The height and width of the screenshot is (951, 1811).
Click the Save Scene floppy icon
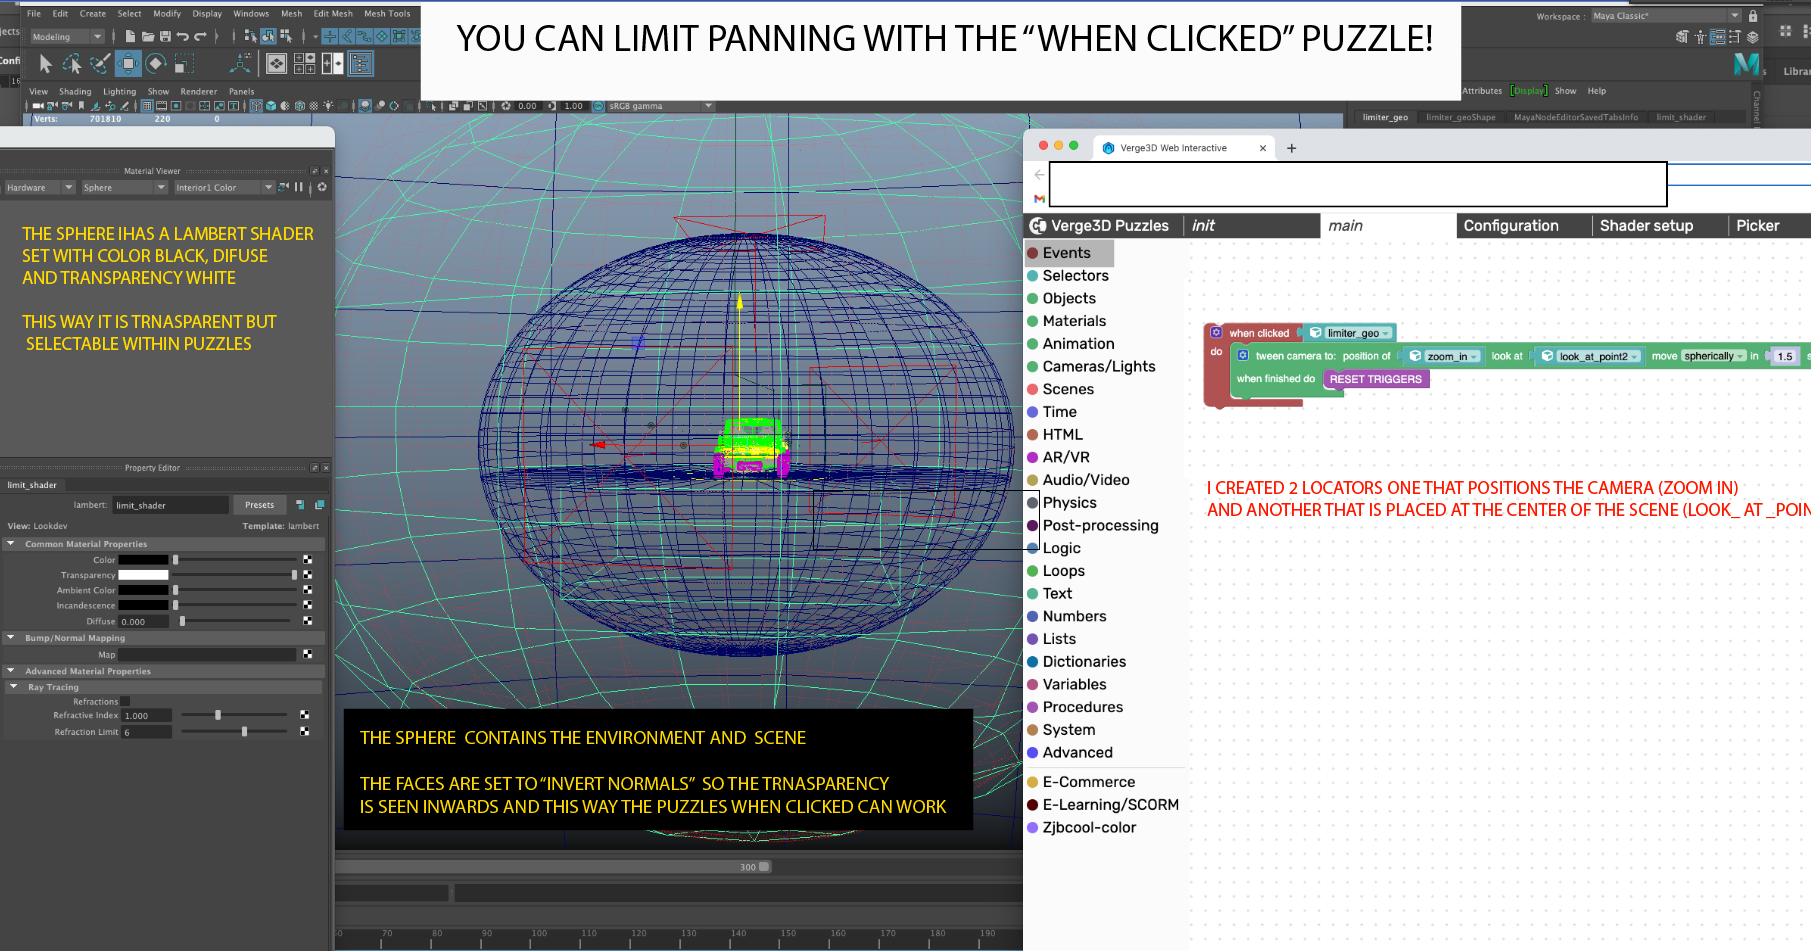pos(165,36)
